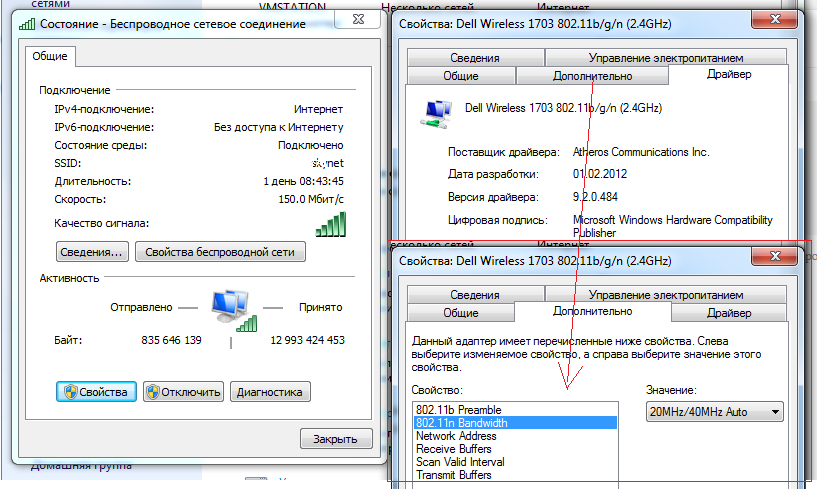Image resolution: width=817 pixels, height=489 pixels.
Task: Select Scan Valid Interval property
Action: click(460, 462)
